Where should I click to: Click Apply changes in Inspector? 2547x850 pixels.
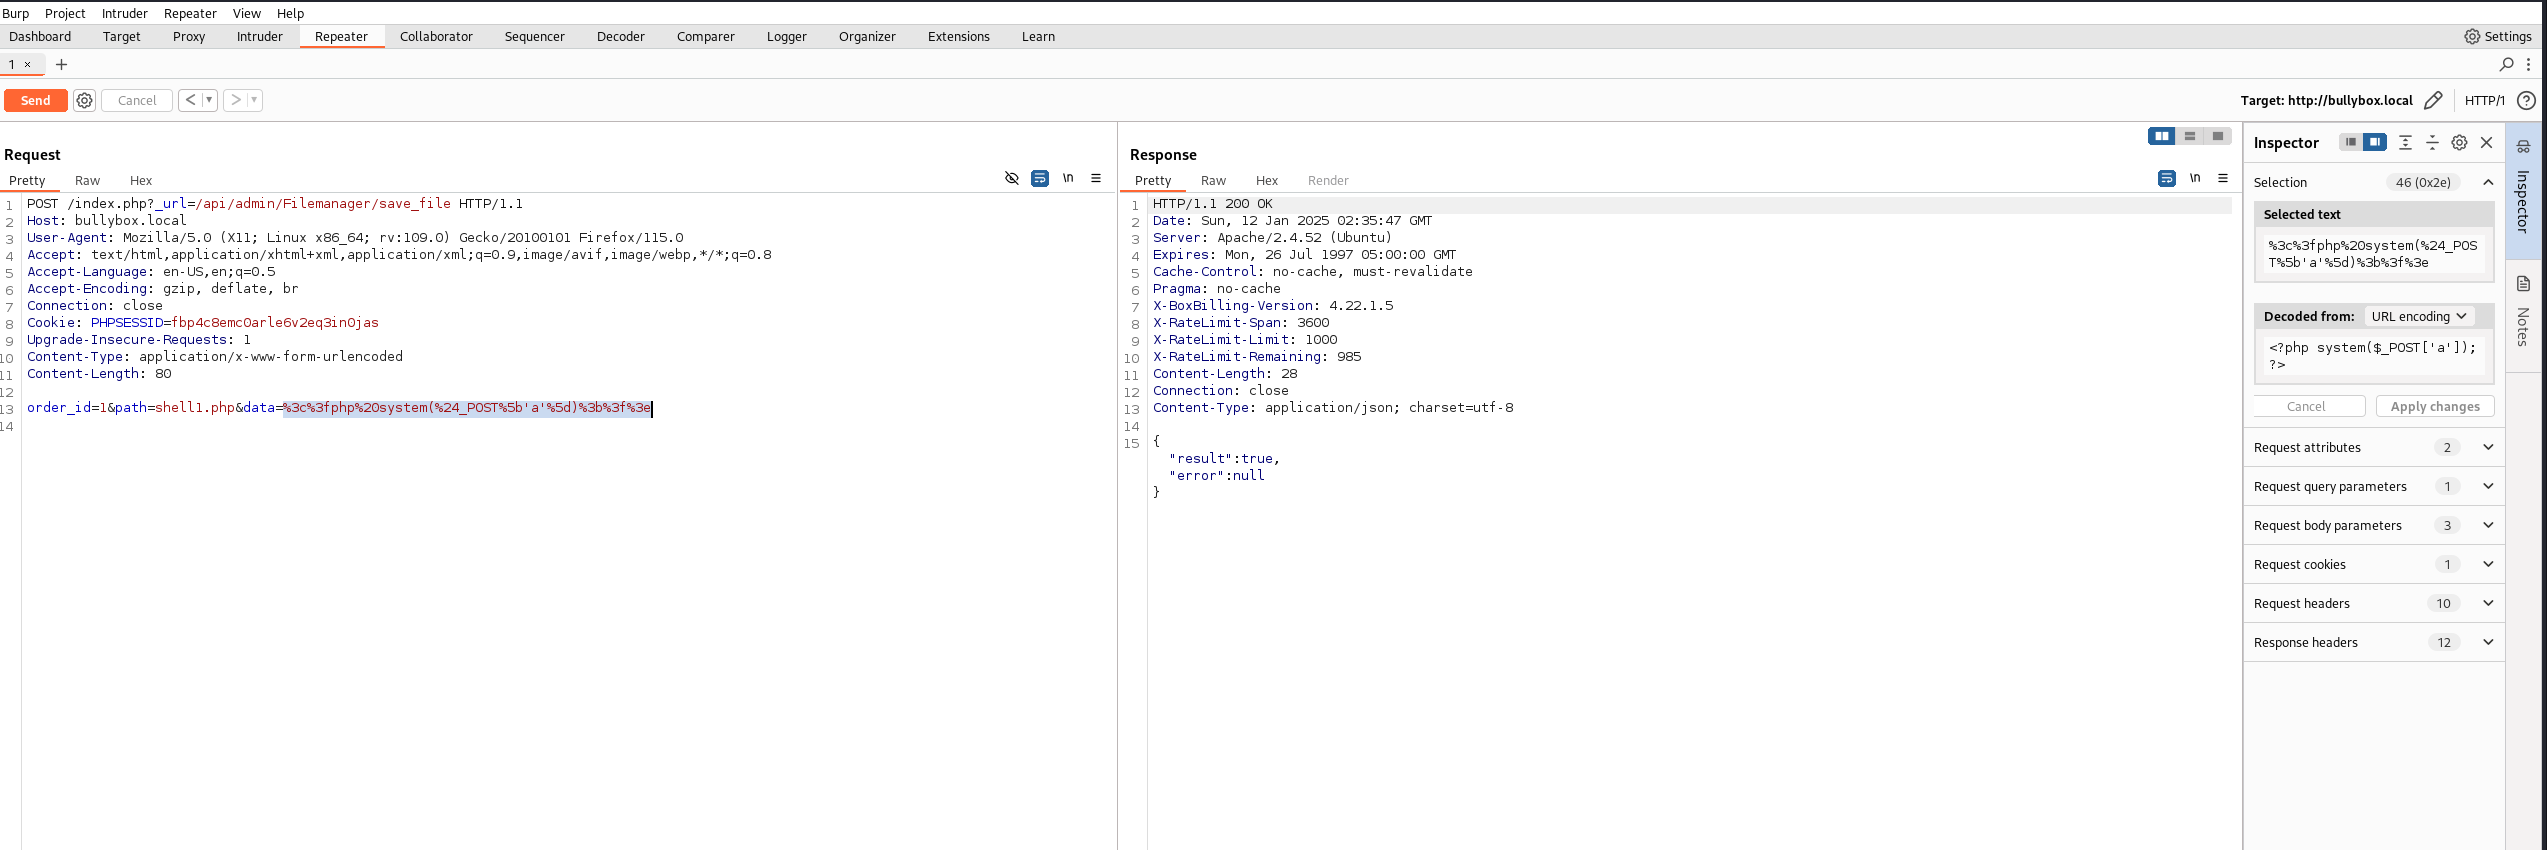(2435, 406)
